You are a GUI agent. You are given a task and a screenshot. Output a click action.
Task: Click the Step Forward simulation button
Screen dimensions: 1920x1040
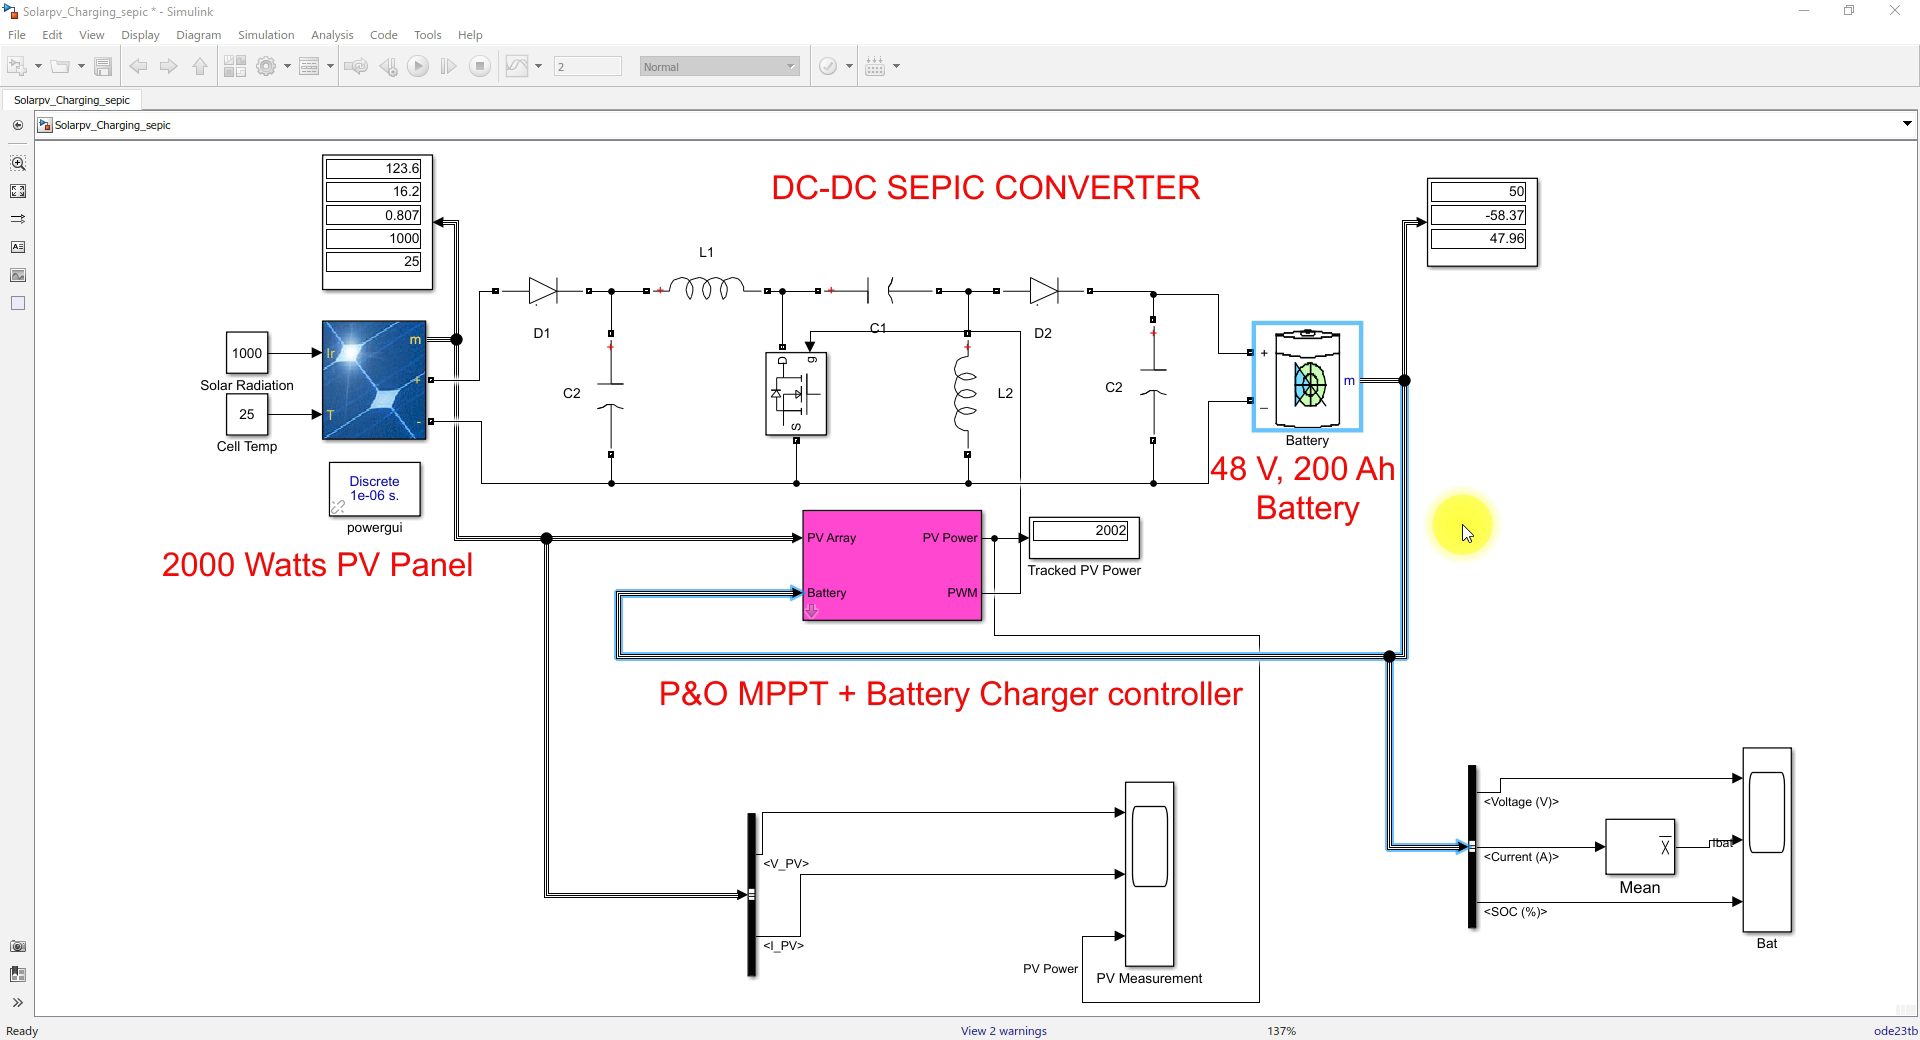[449, 66]
